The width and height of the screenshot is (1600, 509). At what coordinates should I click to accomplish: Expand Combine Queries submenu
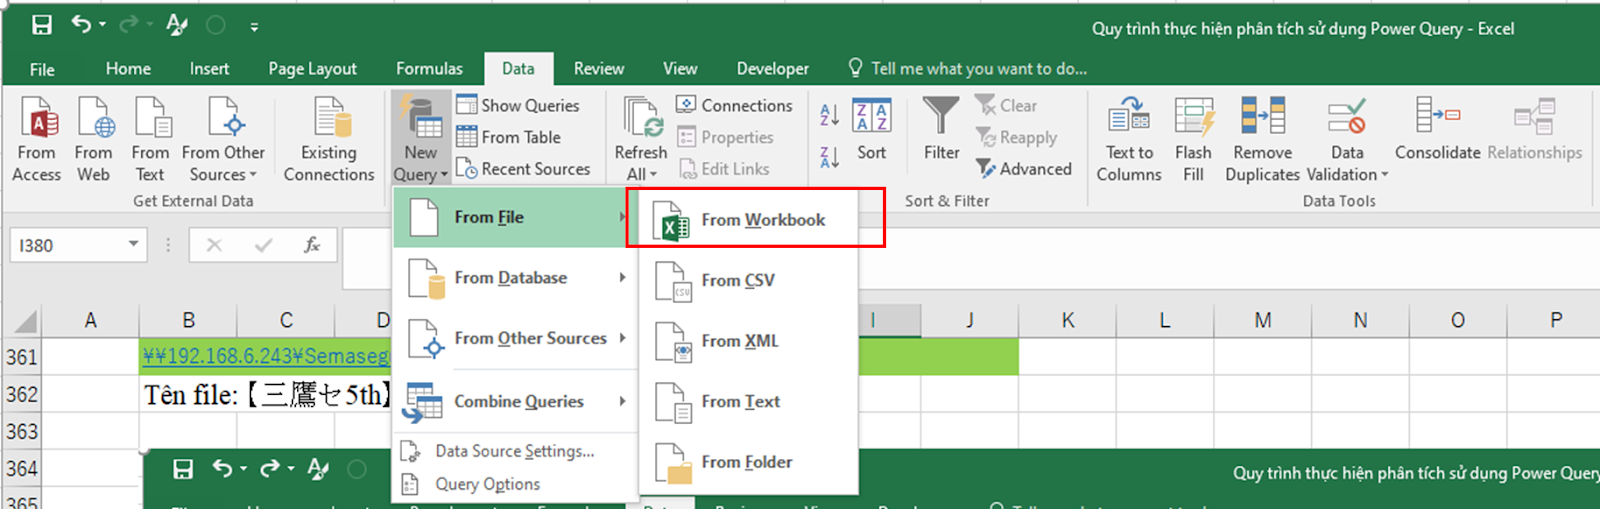pos(515,401)
